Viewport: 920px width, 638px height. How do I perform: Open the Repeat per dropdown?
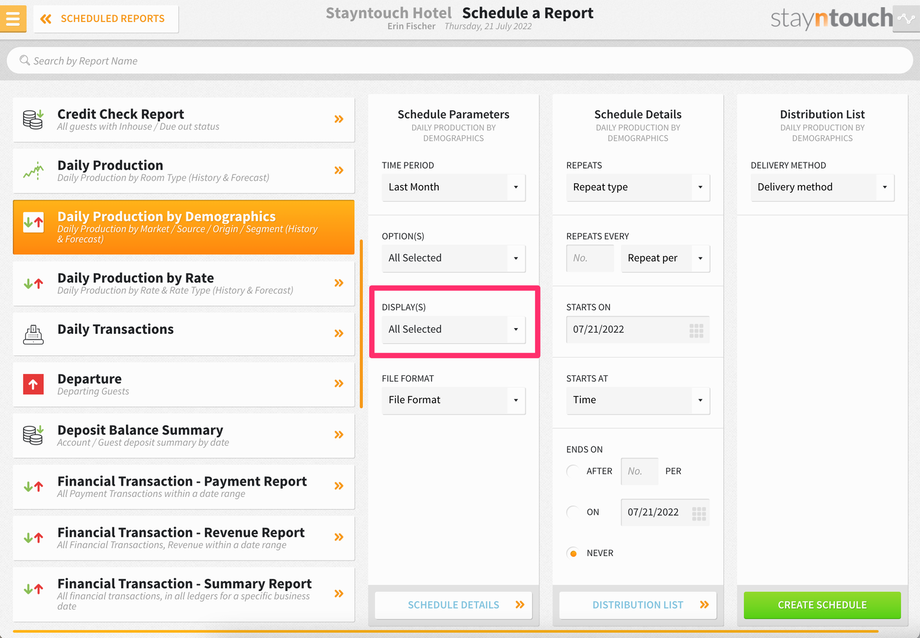(x=665, y=258)
